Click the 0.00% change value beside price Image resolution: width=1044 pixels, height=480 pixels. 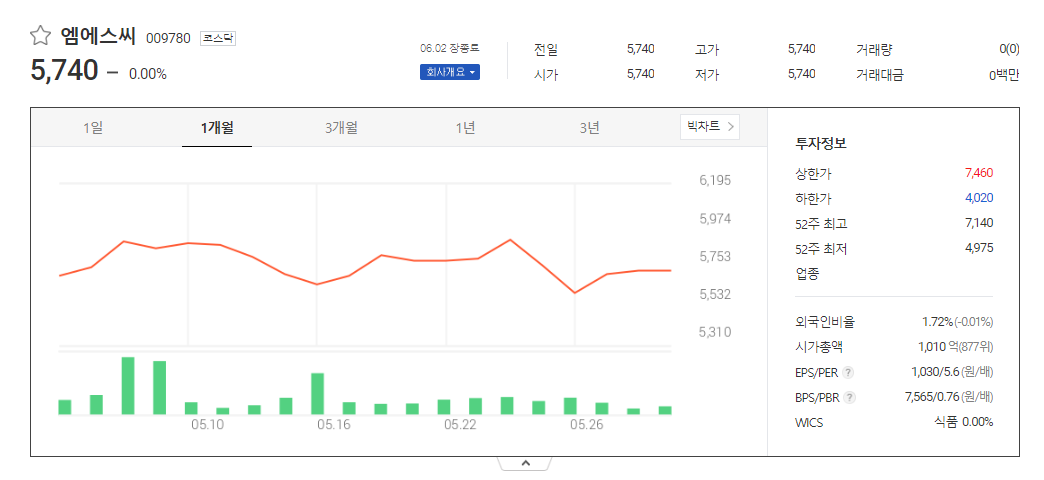point(148,74)
